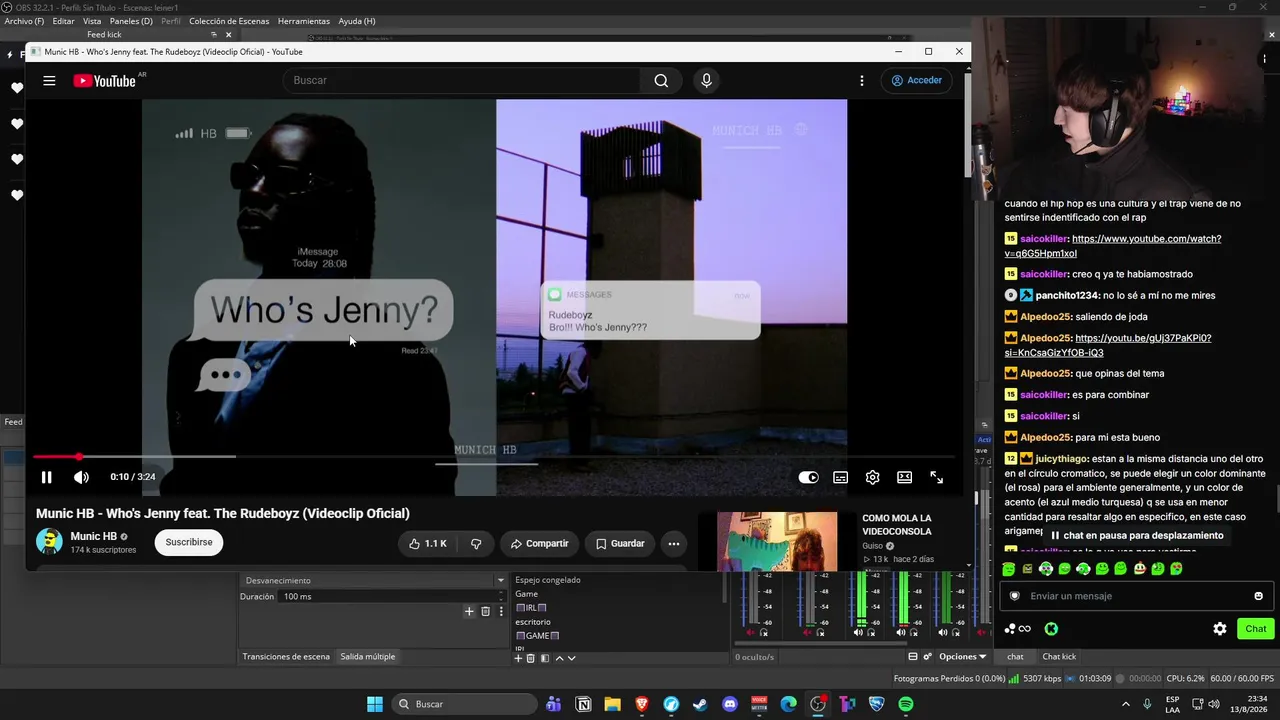This screenshot has height=720, width=1280.
Task: Add a new scene transition with plus
Action: click(x=469, y=611)
